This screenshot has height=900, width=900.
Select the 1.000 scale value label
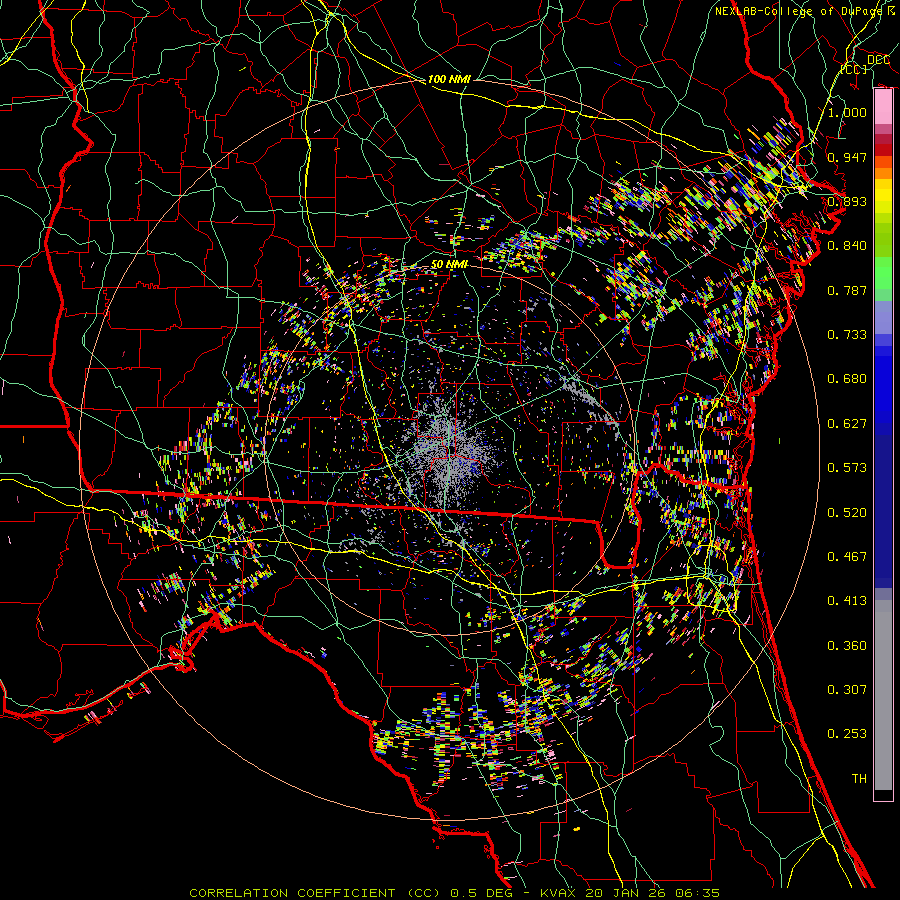click(x=847, y=112)
